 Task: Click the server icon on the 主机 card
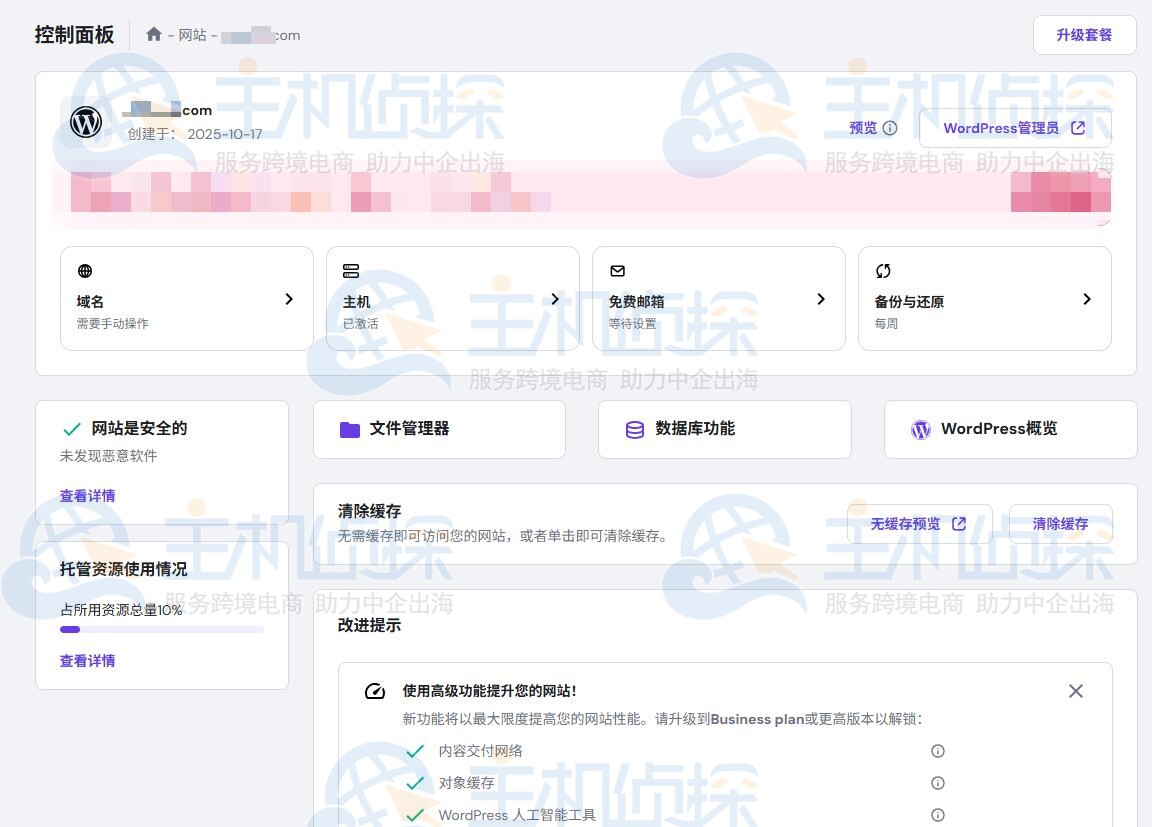click(x=351, y=270)
